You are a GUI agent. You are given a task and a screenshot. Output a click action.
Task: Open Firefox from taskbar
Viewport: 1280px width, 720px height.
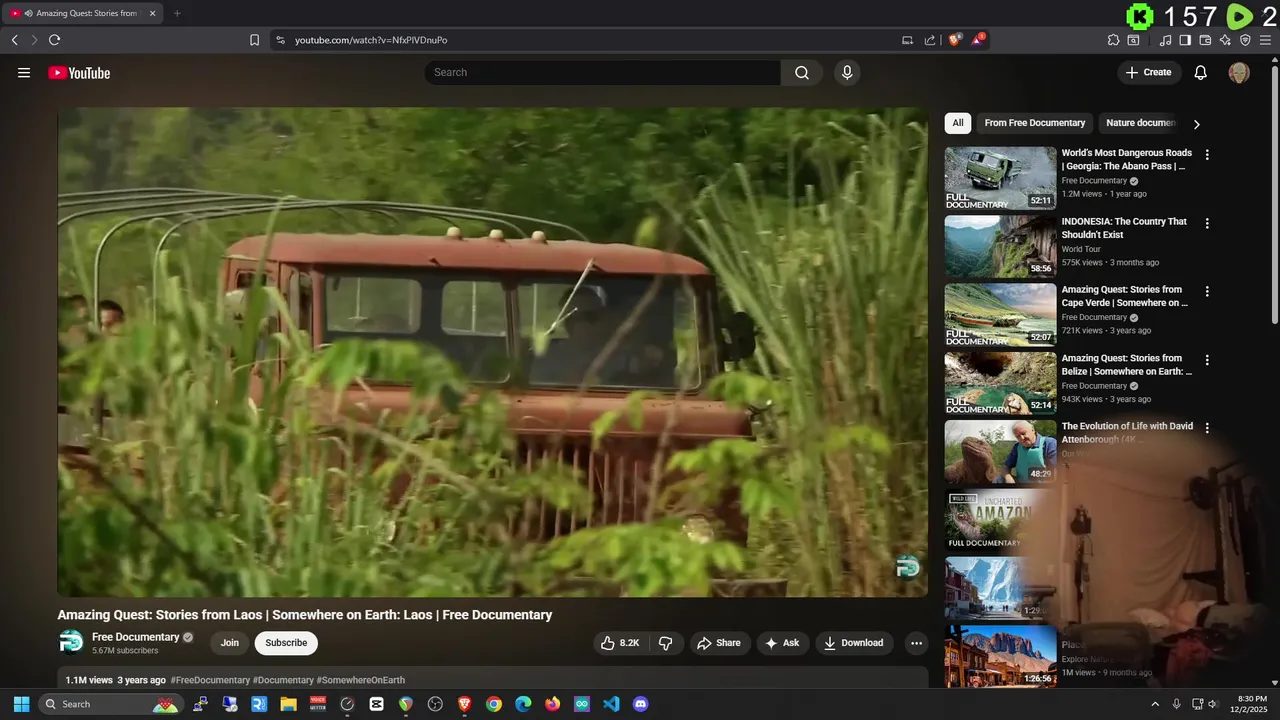pyautogui.click(x=553, y=704)
